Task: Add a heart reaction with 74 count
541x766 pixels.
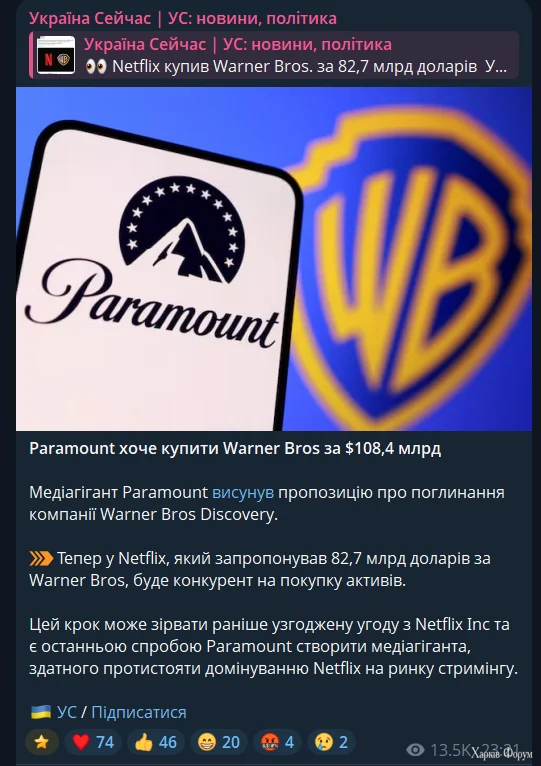Action: 93,742
